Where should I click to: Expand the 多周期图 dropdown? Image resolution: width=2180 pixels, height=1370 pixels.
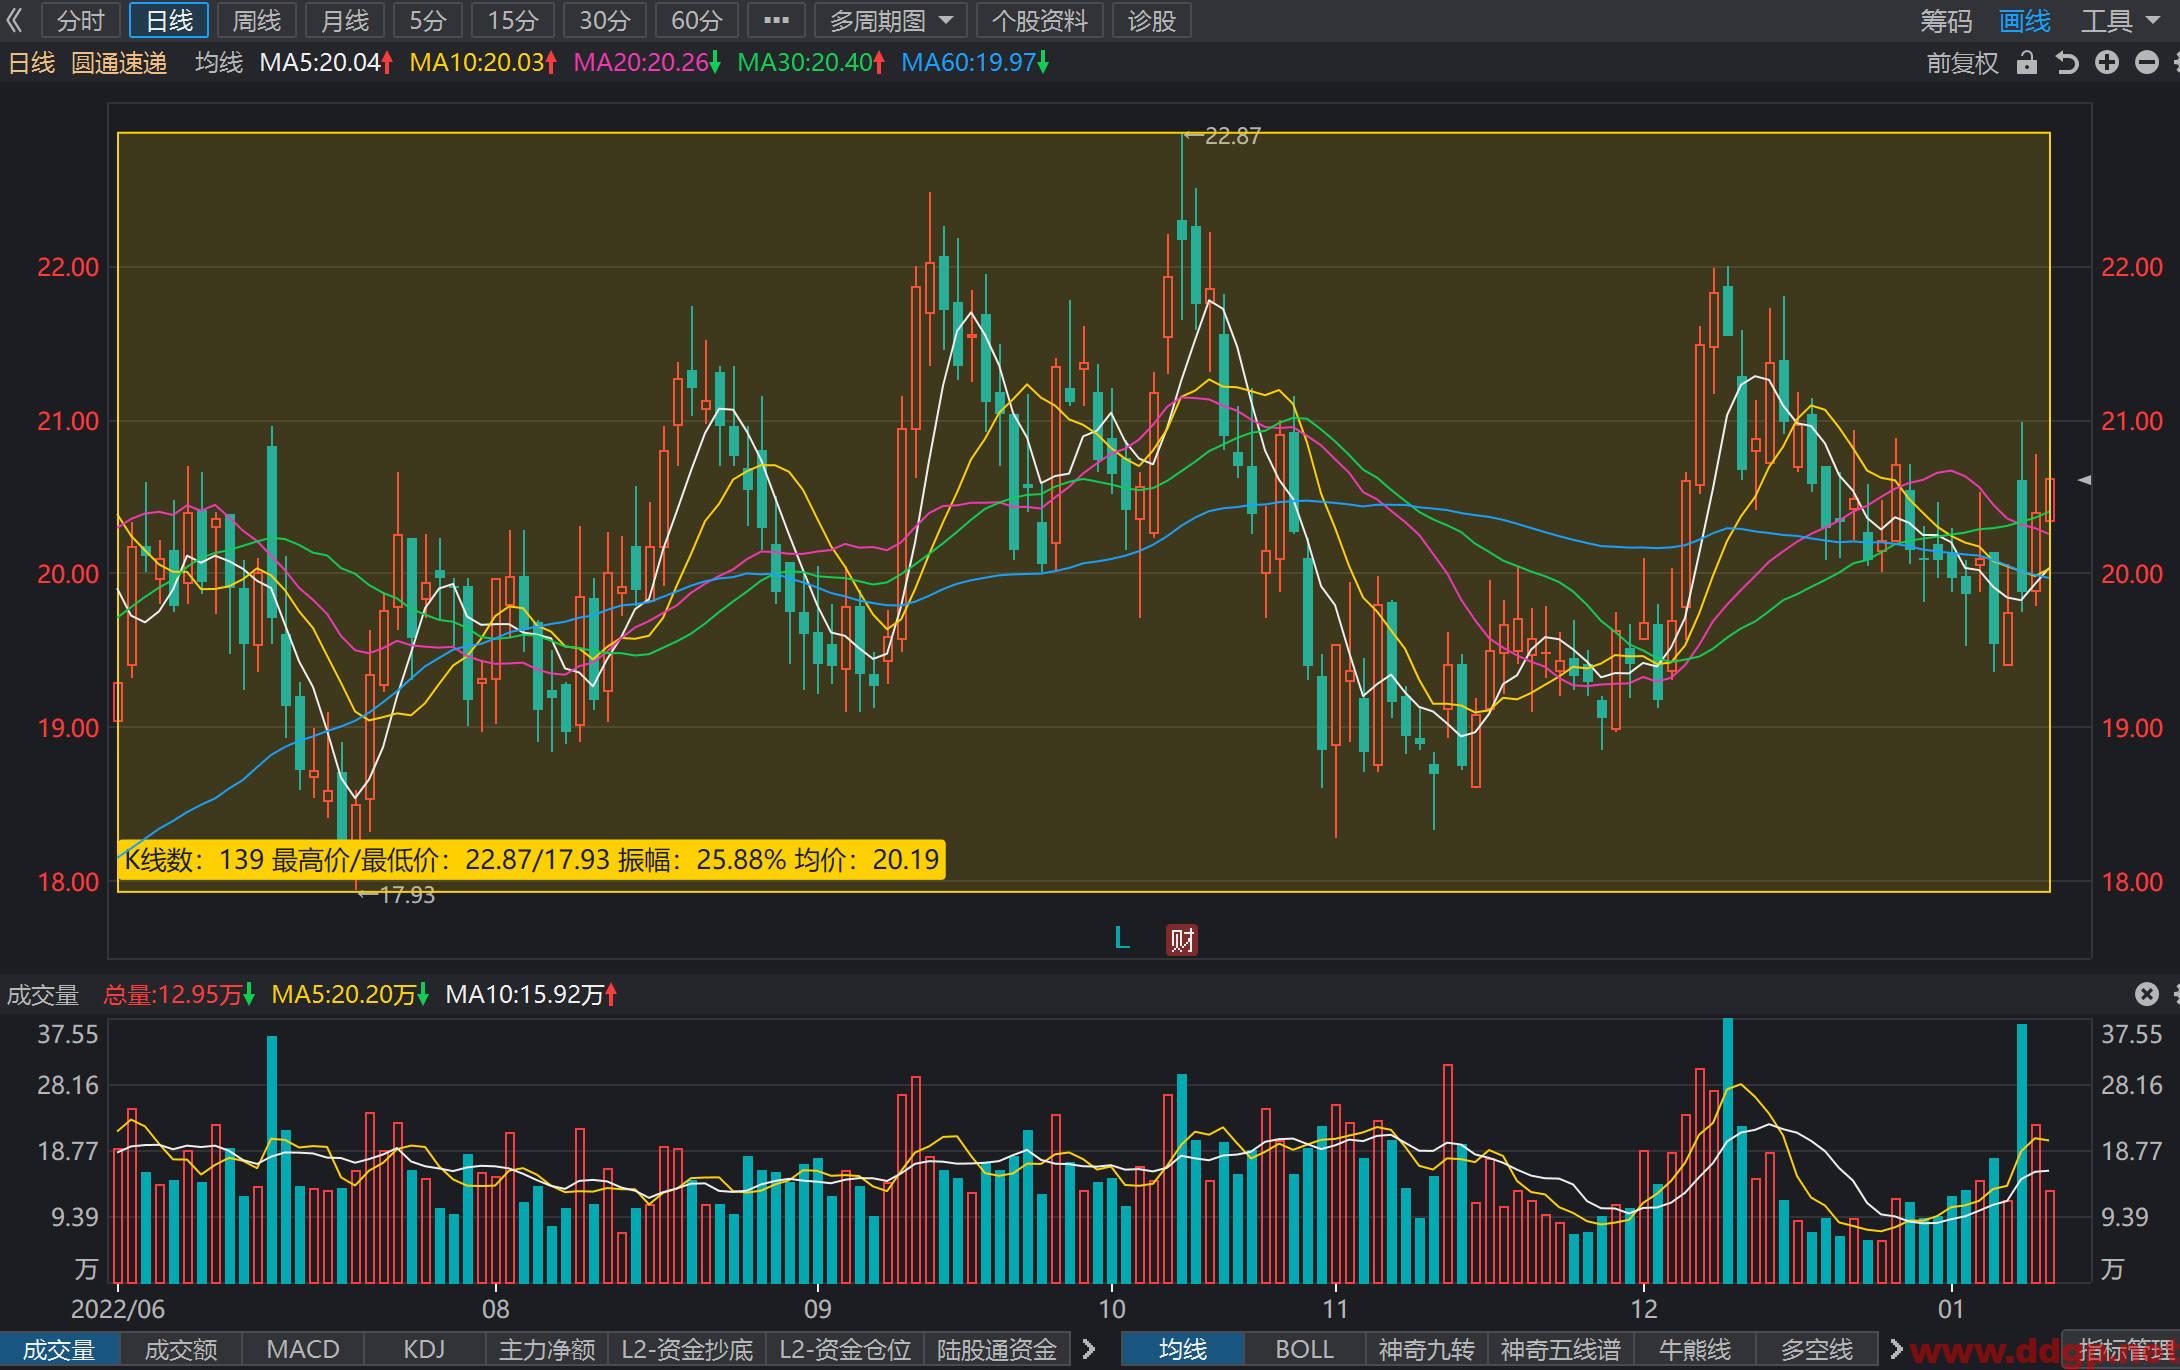coord(890,20)
